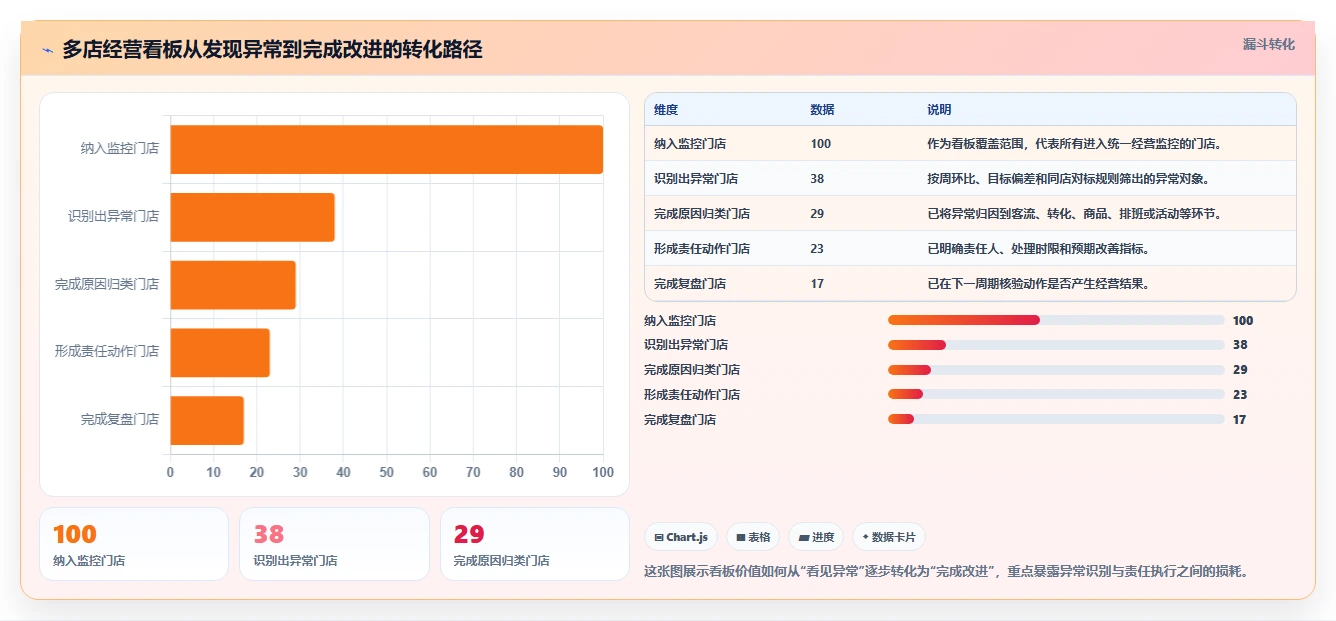This screenshot has height=621, width=1336.
Task: Click the 纳入监控门店 progress bar
Action: click(x=1056, y=320)
